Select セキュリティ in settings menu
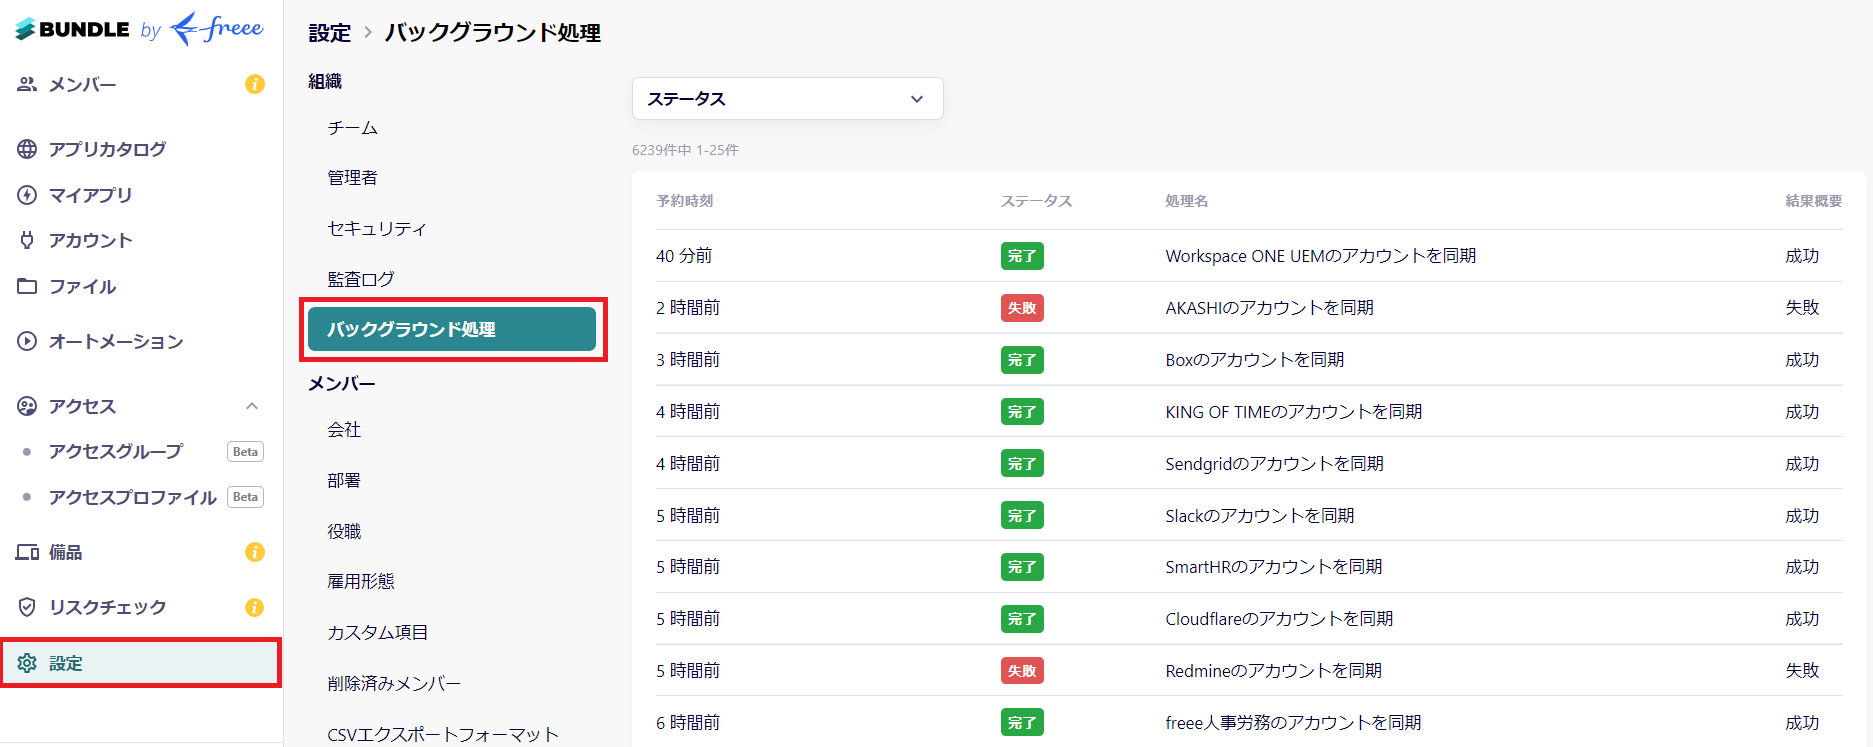 pos(377,228)
